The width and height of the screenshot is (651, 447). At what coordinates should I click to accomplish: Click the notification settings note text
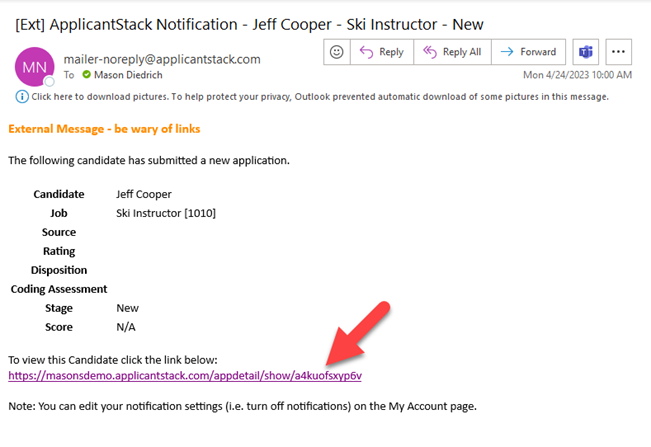tap(242, 406)
